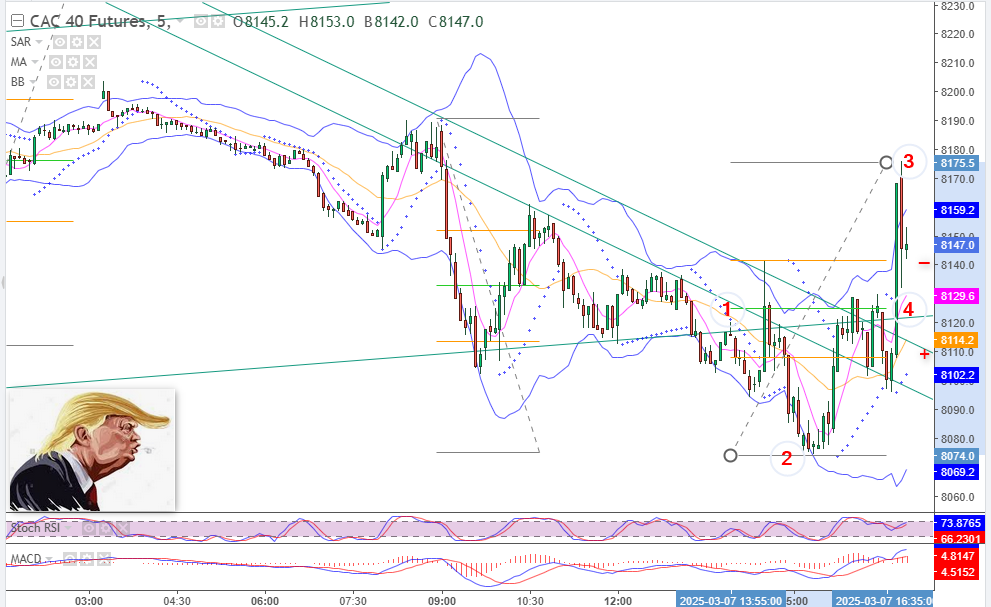Open SAR indicator settings gear
991x607 pixels.
click(x=77, y=42)
